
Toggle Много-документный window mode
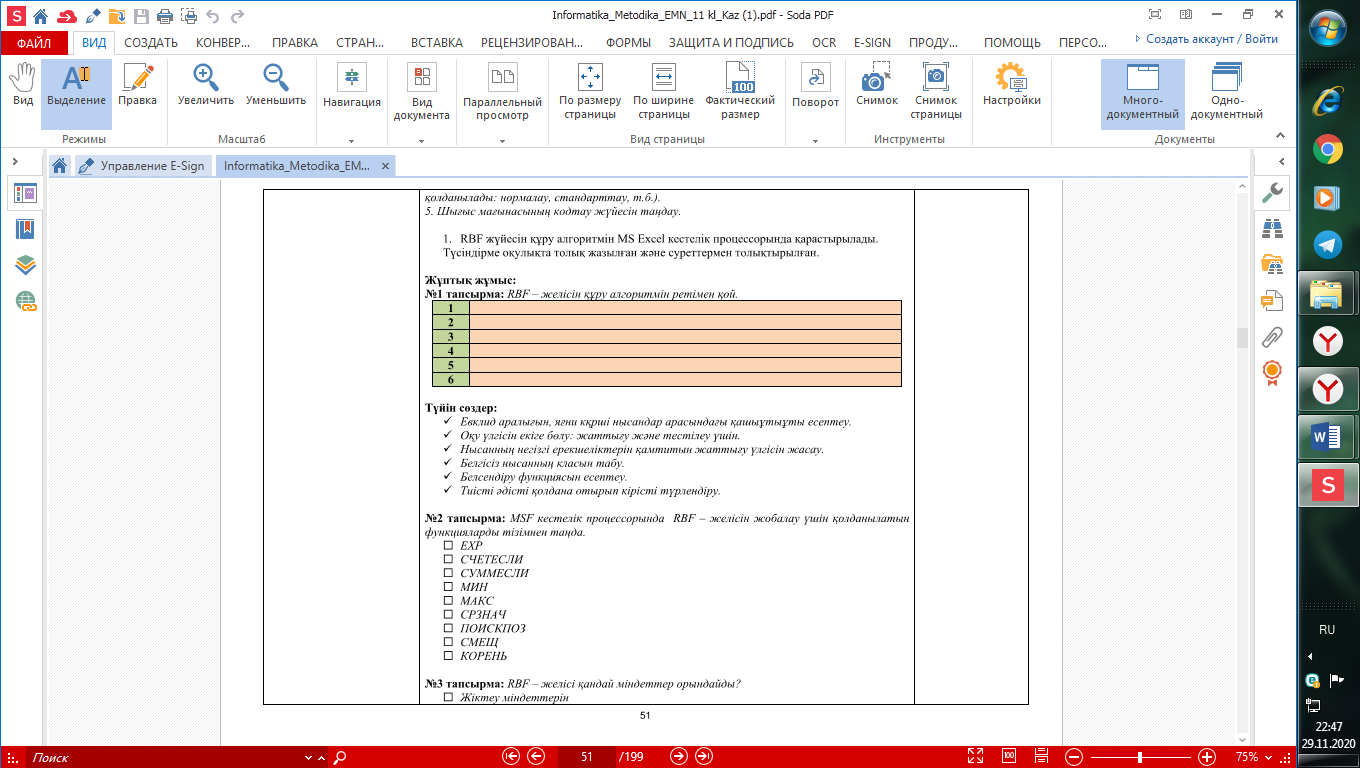click(1142, 90)
